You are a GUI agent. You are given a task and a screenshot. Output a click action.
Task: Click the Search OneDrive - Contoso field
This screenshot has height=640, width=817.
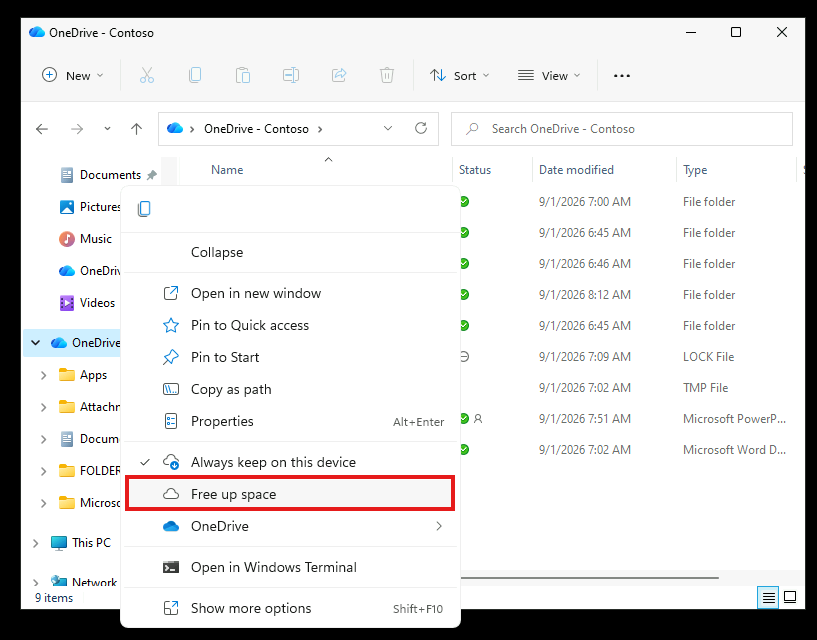pyautogui.click(x=622, y=129)
